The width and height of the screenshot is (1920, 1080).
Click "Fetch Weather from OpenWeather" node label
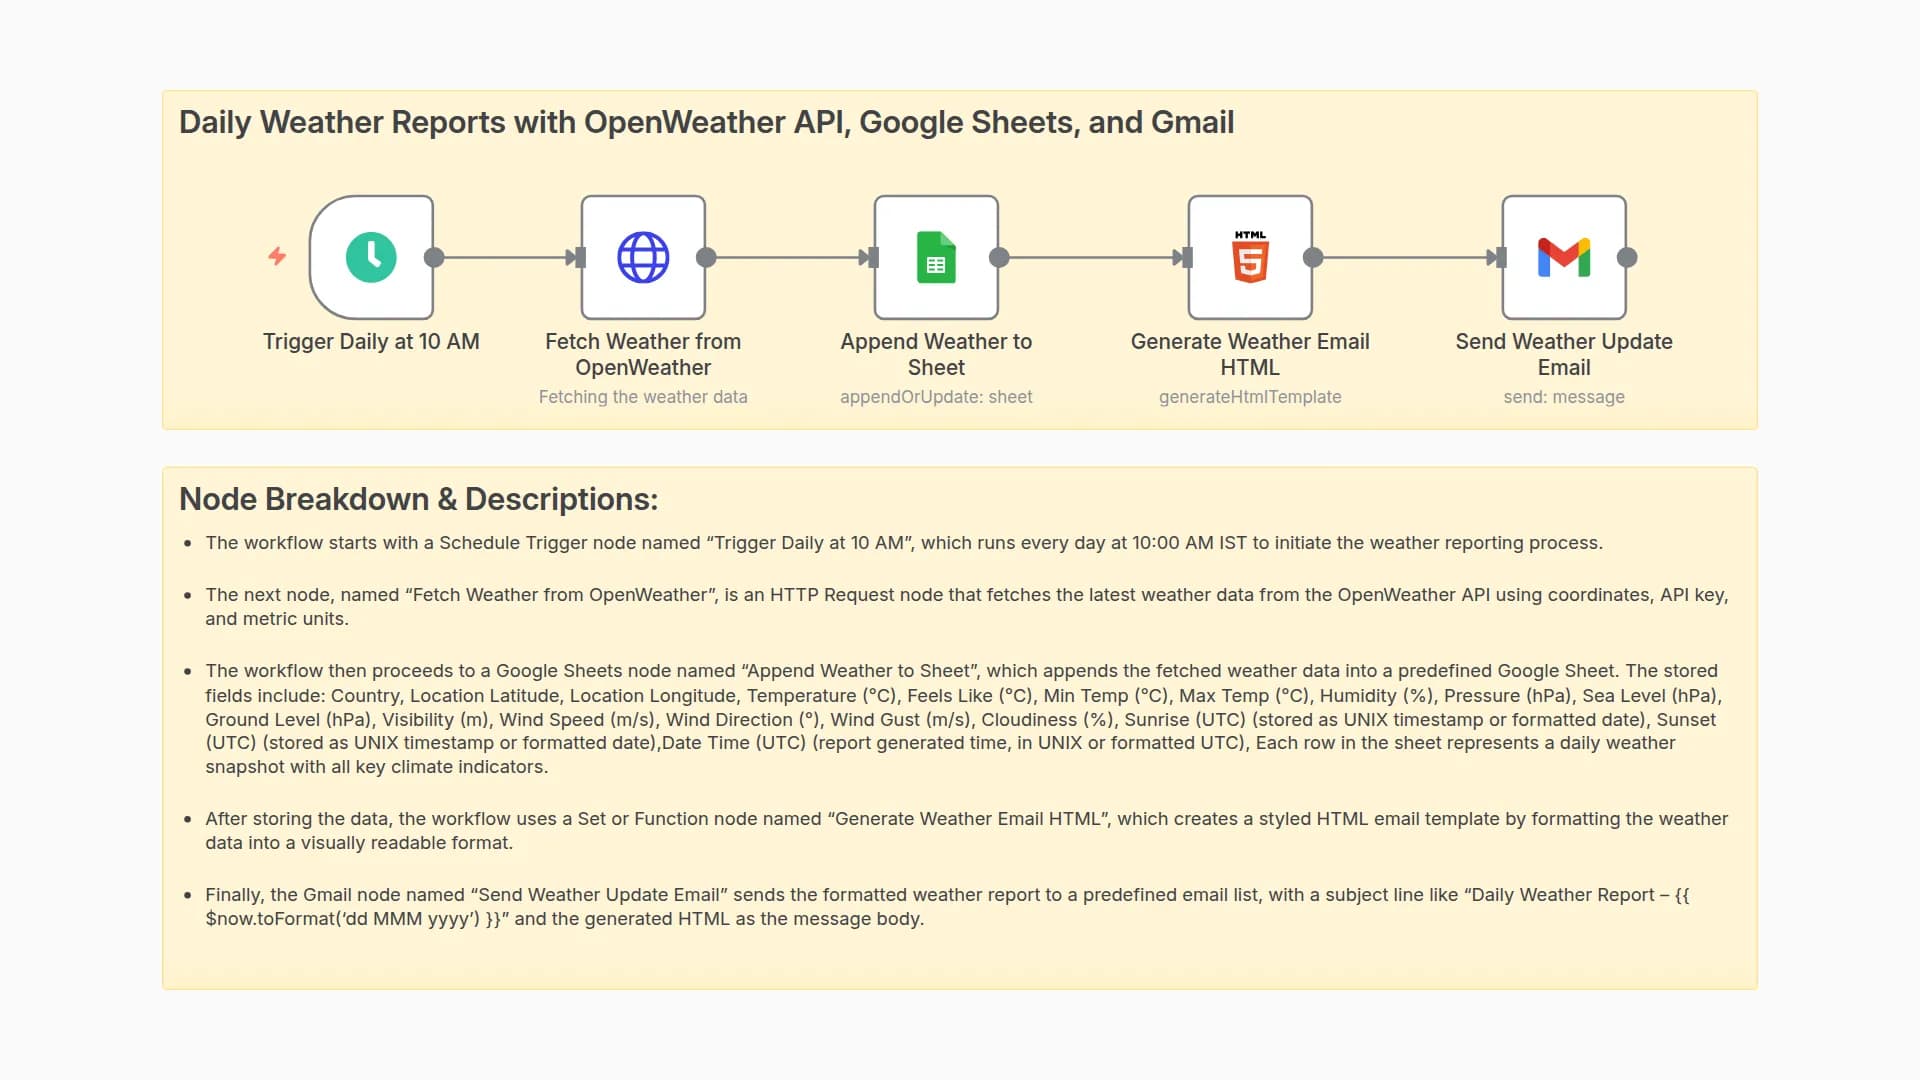pyautogui.click(x=643, y=355)
